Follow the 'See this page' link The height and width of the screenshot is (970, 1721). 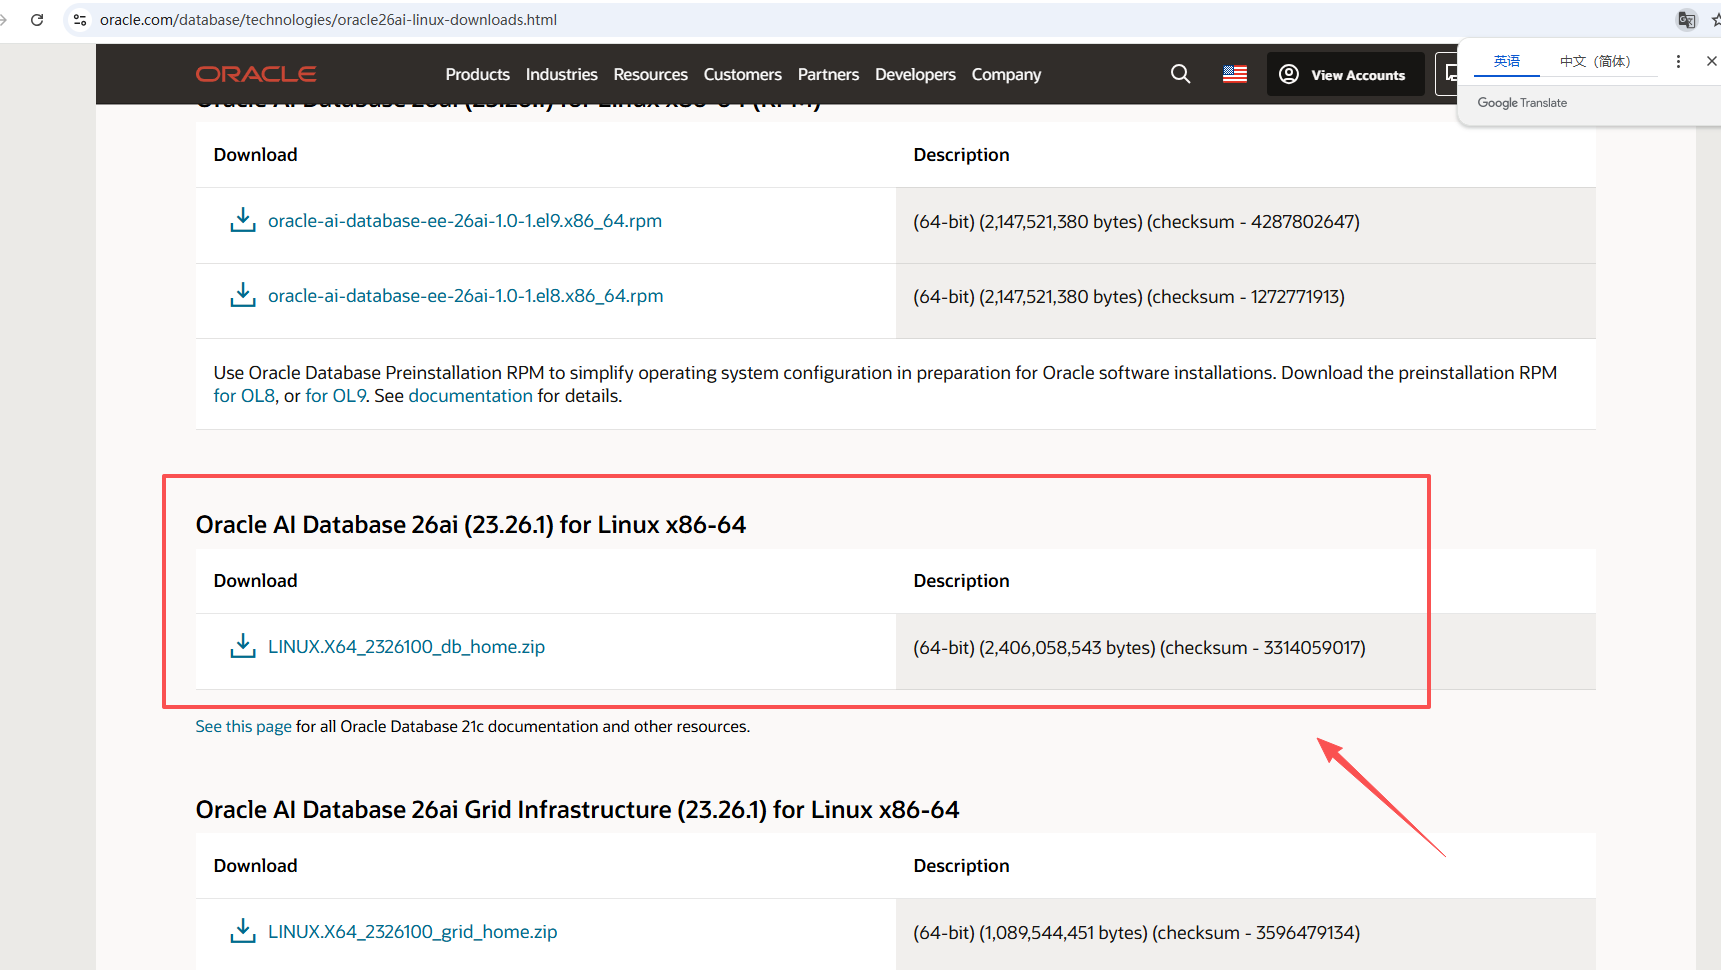(x=243, y=726)
